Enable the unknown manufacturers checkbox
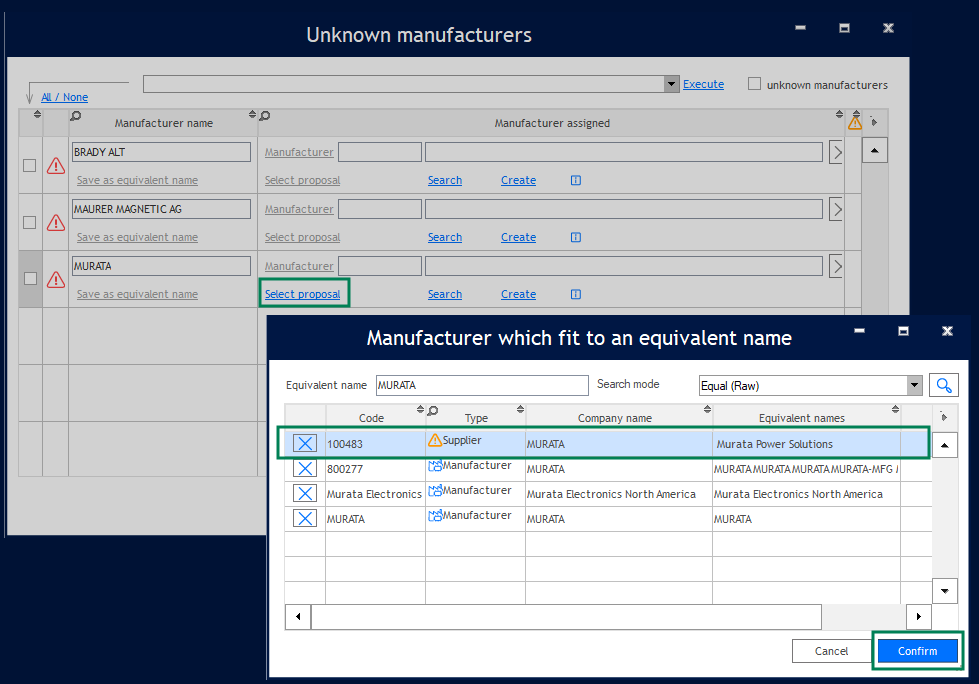Image resolution: width=979 pixels, height=684 pixels. (x=755, y=85)
